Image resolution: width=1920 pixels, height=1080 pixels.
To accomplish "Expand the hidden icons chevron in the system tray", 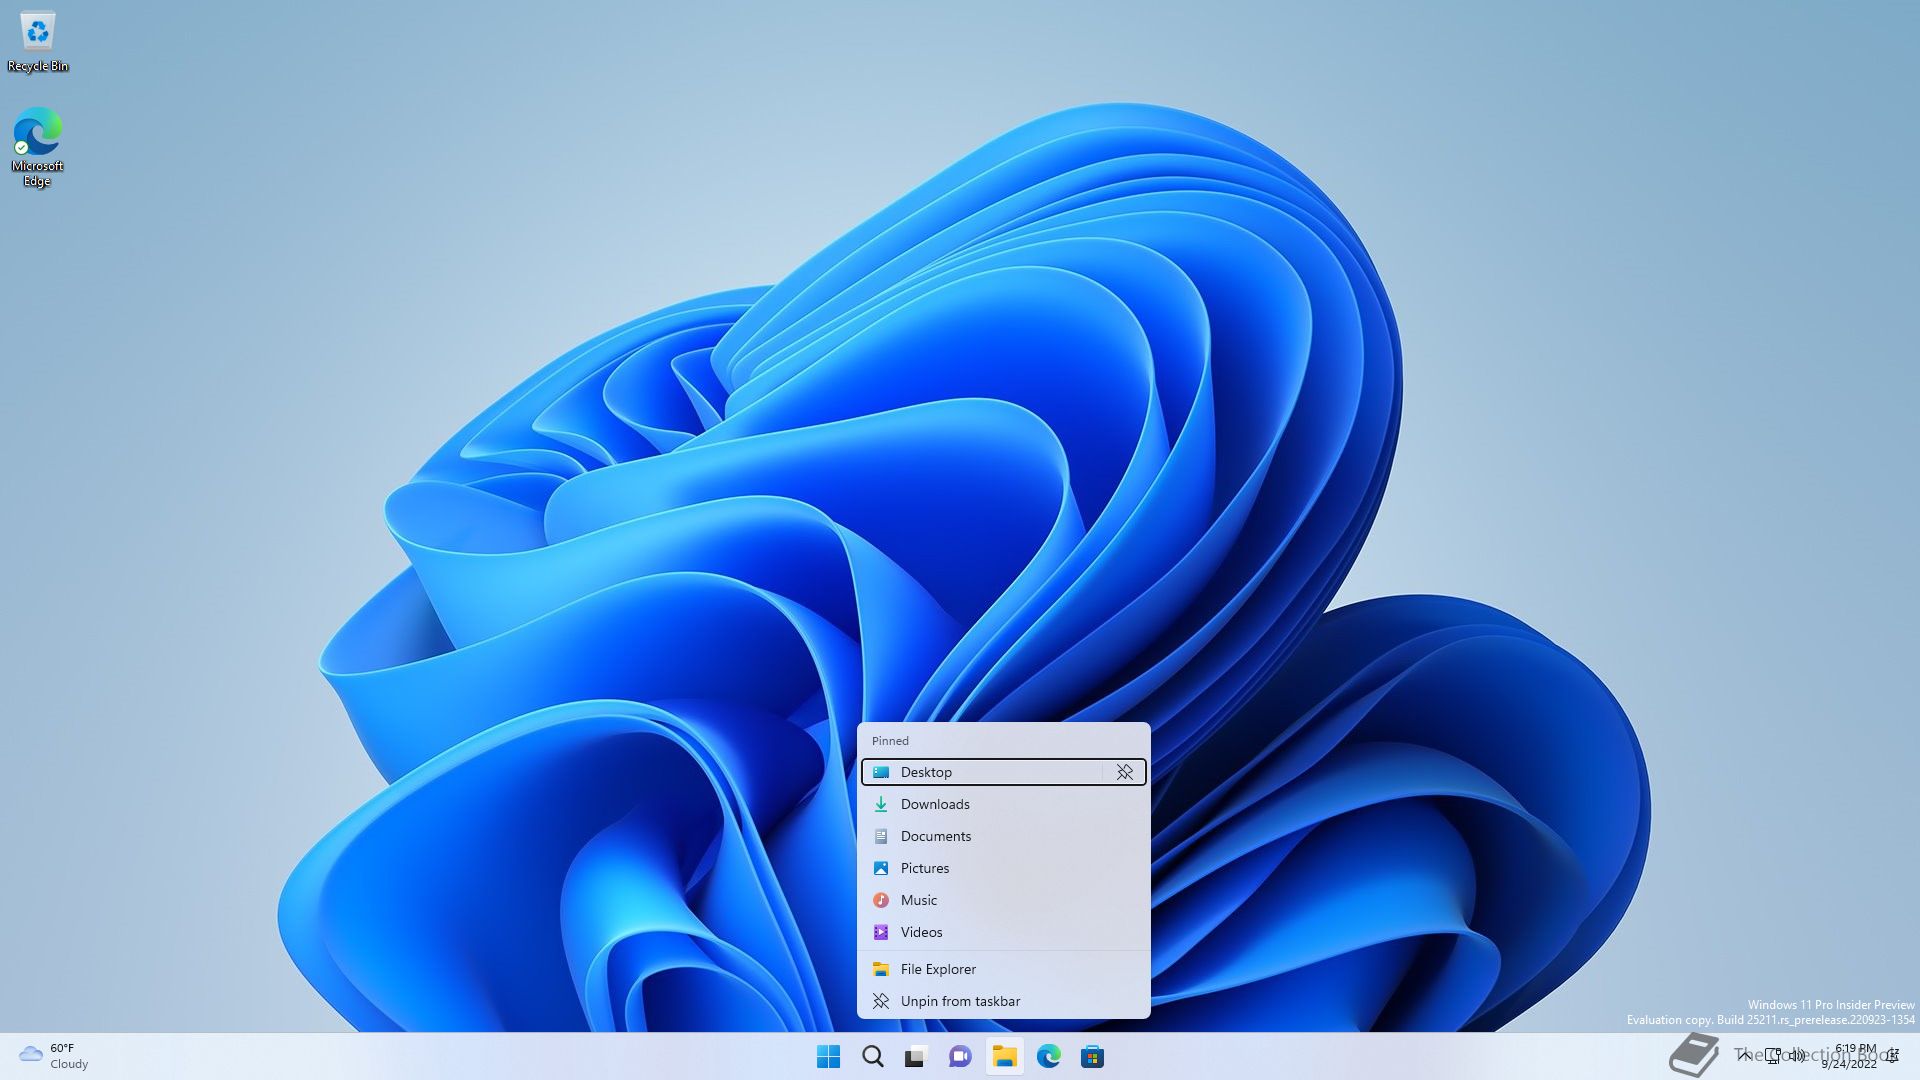I will click(x=1744, y=1055).
